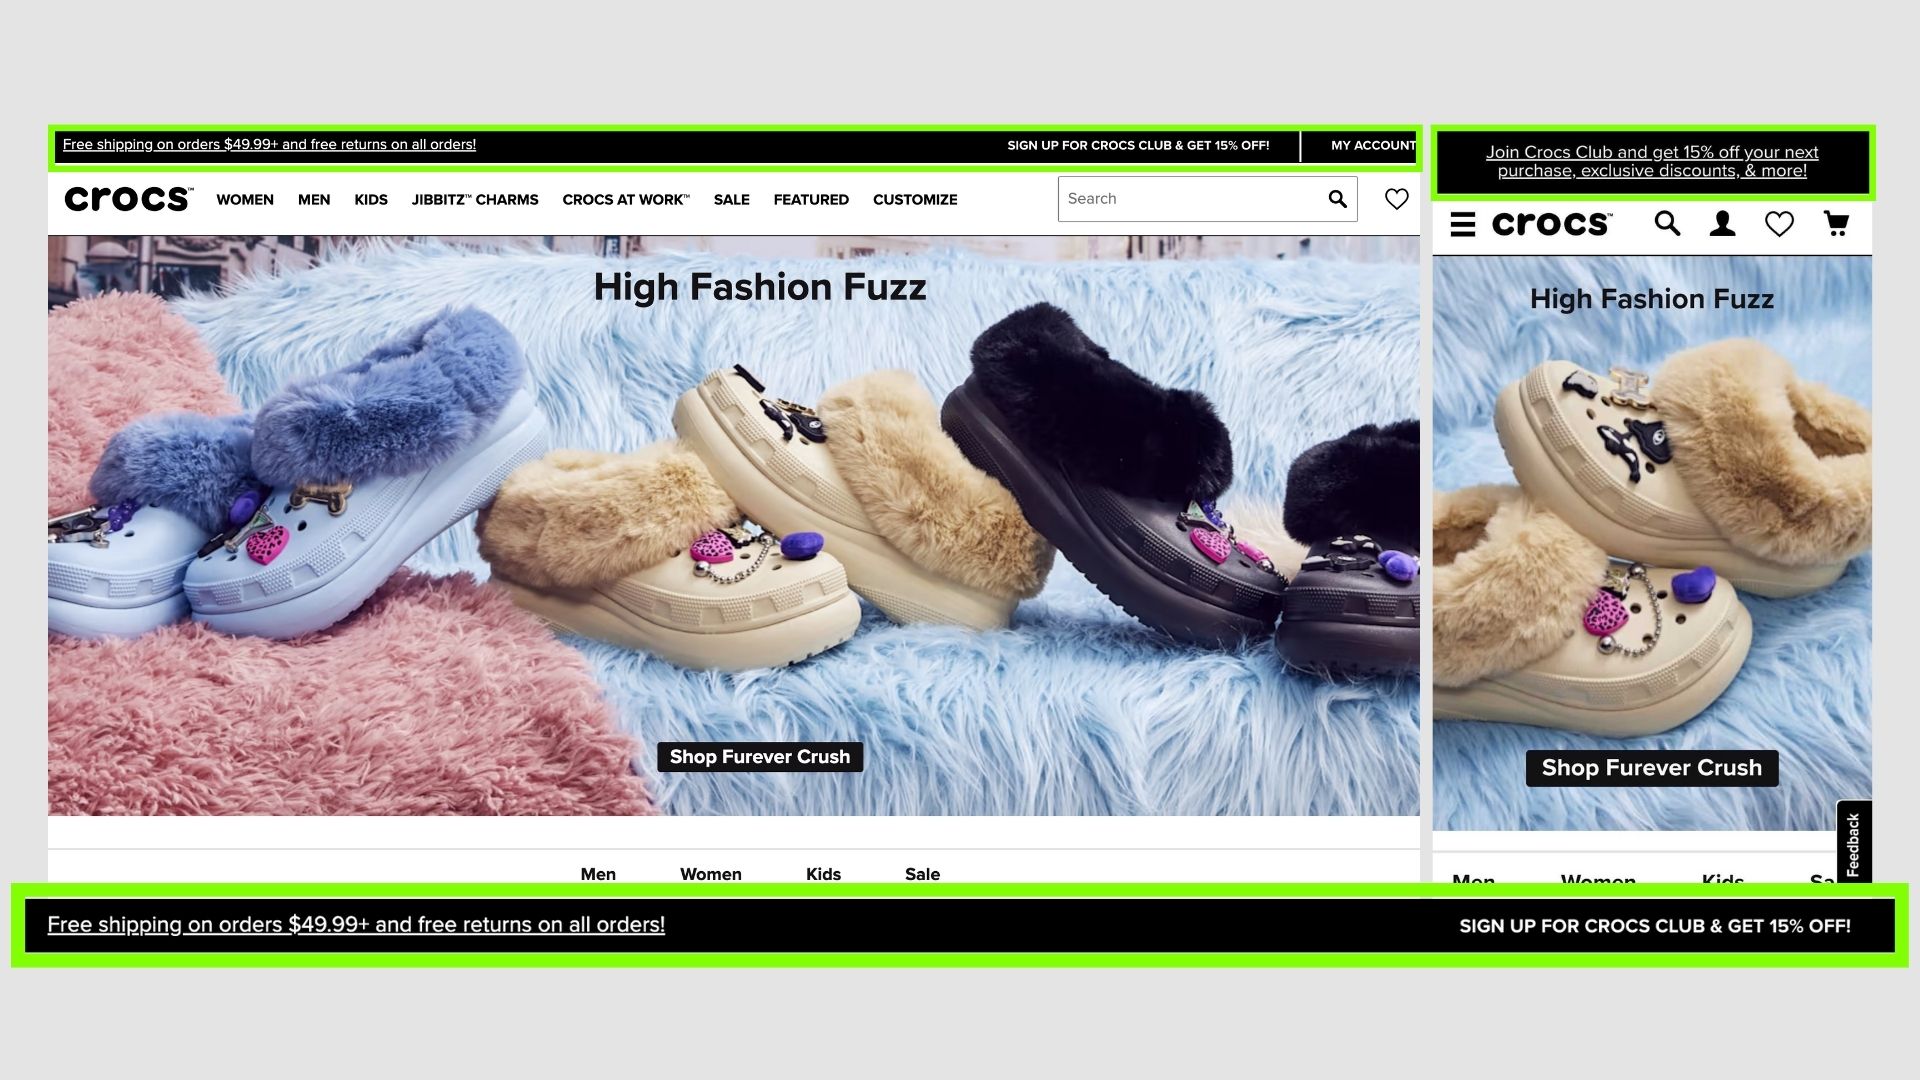This screenshot has width=1920, height=1080.
Task: Click the search magnifier icon in desktop search box
Action: [1337, 199]
